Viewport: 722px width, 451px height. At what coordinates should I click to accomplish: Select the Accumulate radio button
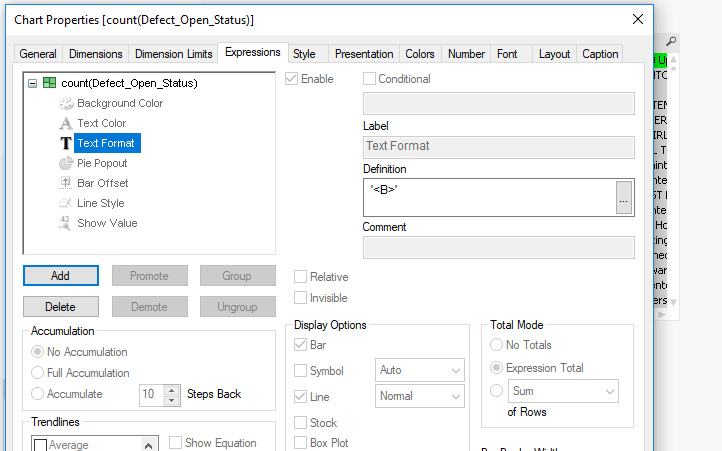tap(37, 394)
